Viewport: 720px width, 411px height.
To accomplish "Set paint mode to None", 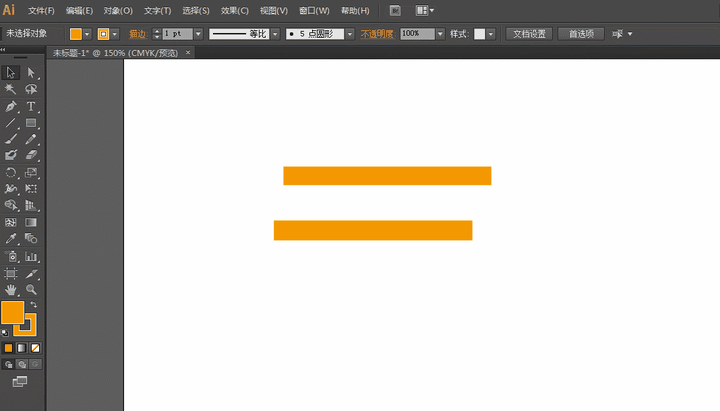I will 35,348.
